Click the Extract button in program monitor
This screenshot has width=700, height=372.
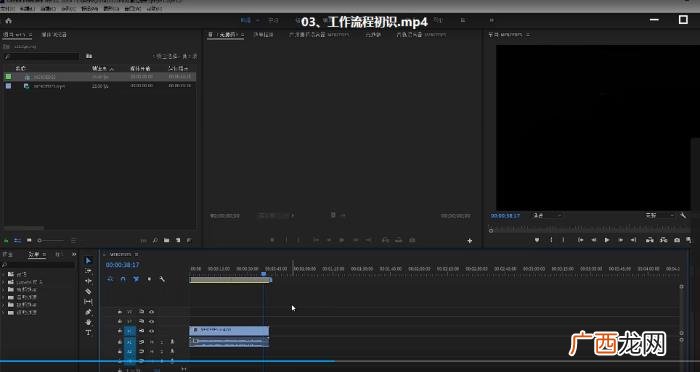point(664,240)
